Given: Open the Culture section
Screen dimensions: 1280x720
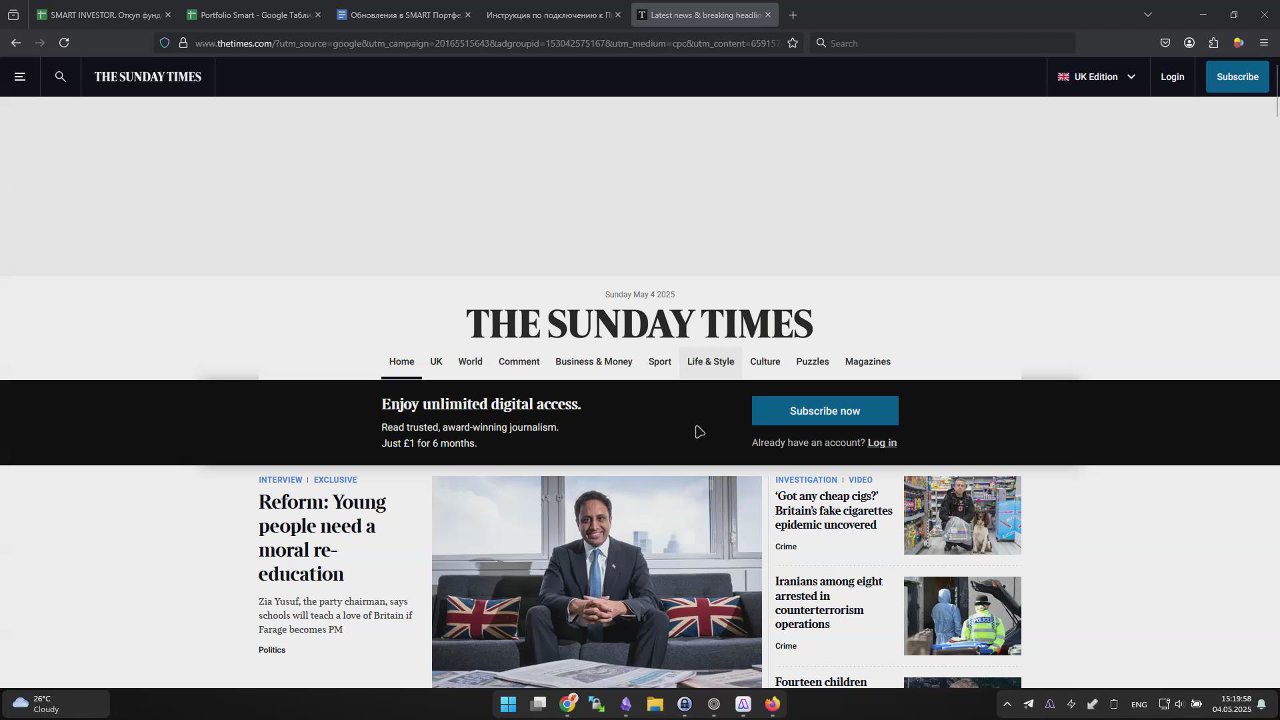Looking at the screenshot, I should (x=765, y=362).
